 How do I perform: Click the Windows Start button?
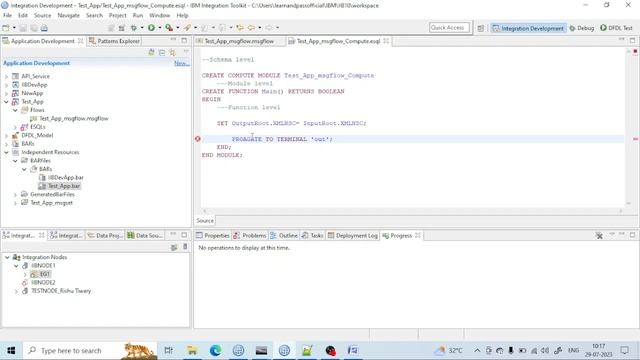point(11,350)
